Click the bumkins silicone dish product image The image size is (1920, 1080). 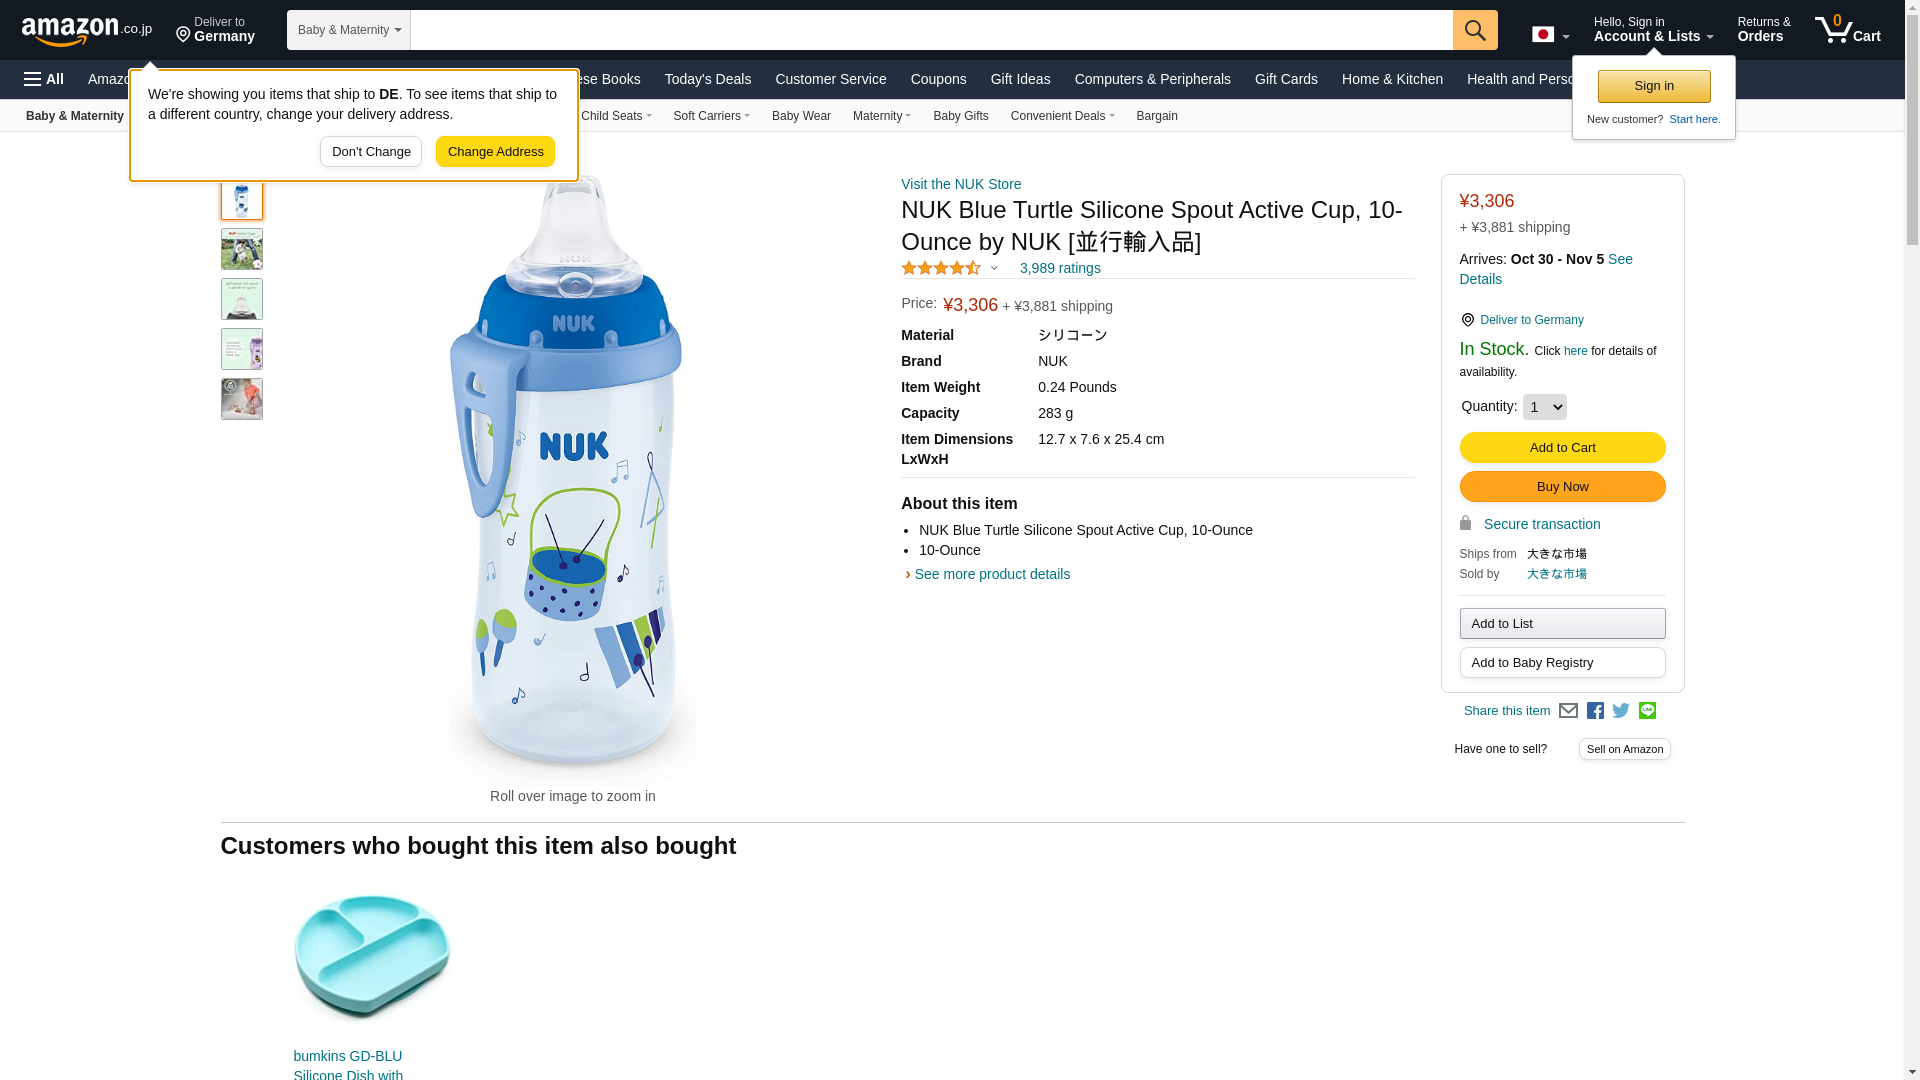(x=372, y=957)
